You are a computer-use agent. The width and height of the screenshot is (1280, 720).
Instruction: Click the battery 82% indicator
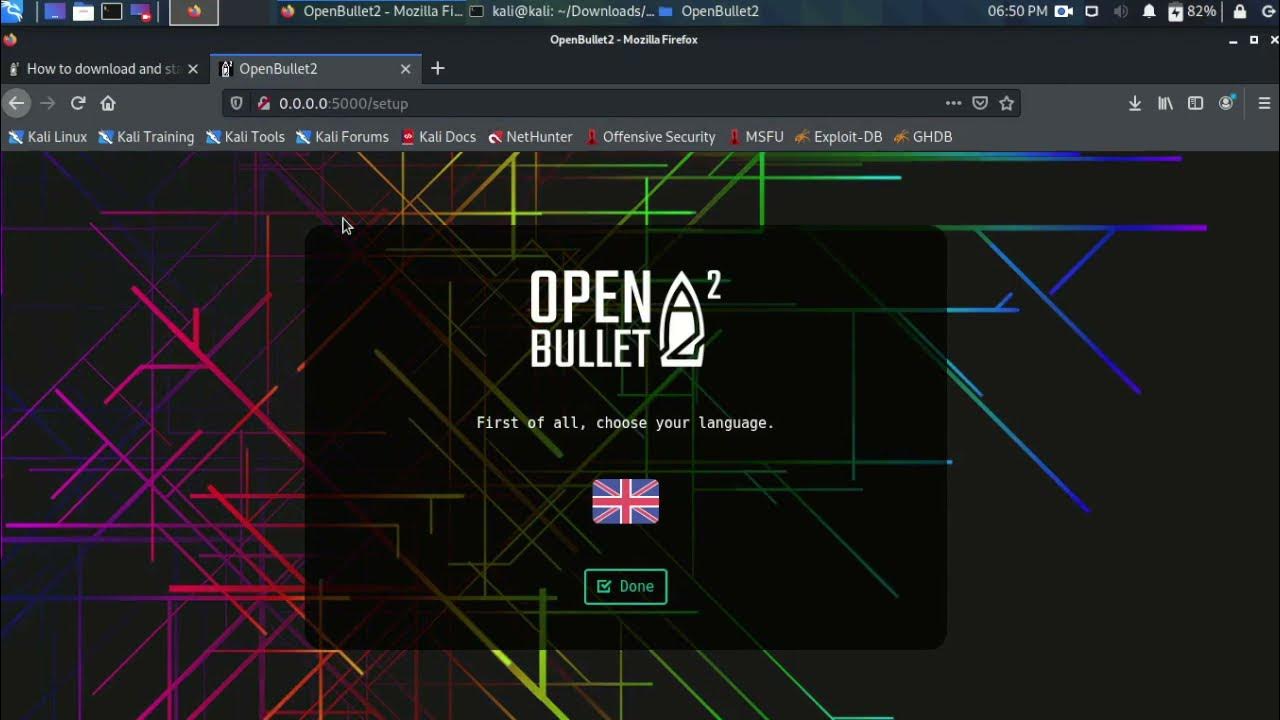(x=1192, y=11)
